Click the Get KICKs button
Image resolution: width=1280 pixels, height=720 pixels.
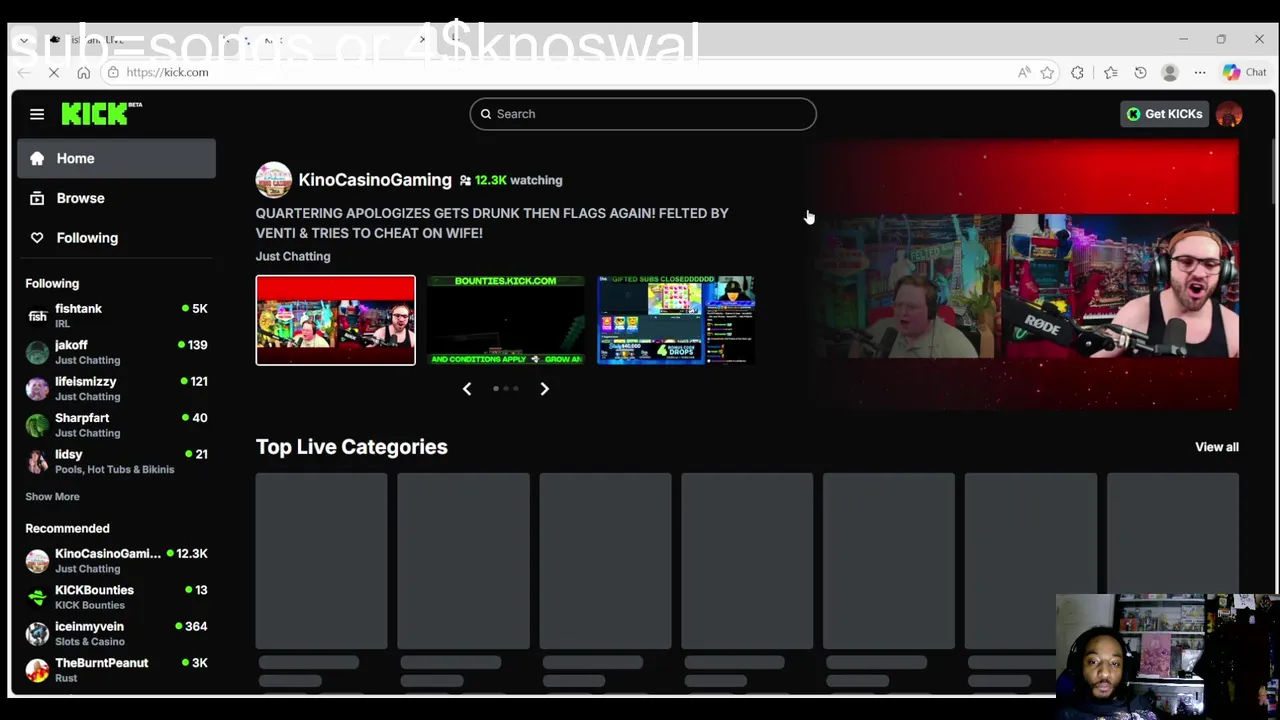pos(1164,114)
